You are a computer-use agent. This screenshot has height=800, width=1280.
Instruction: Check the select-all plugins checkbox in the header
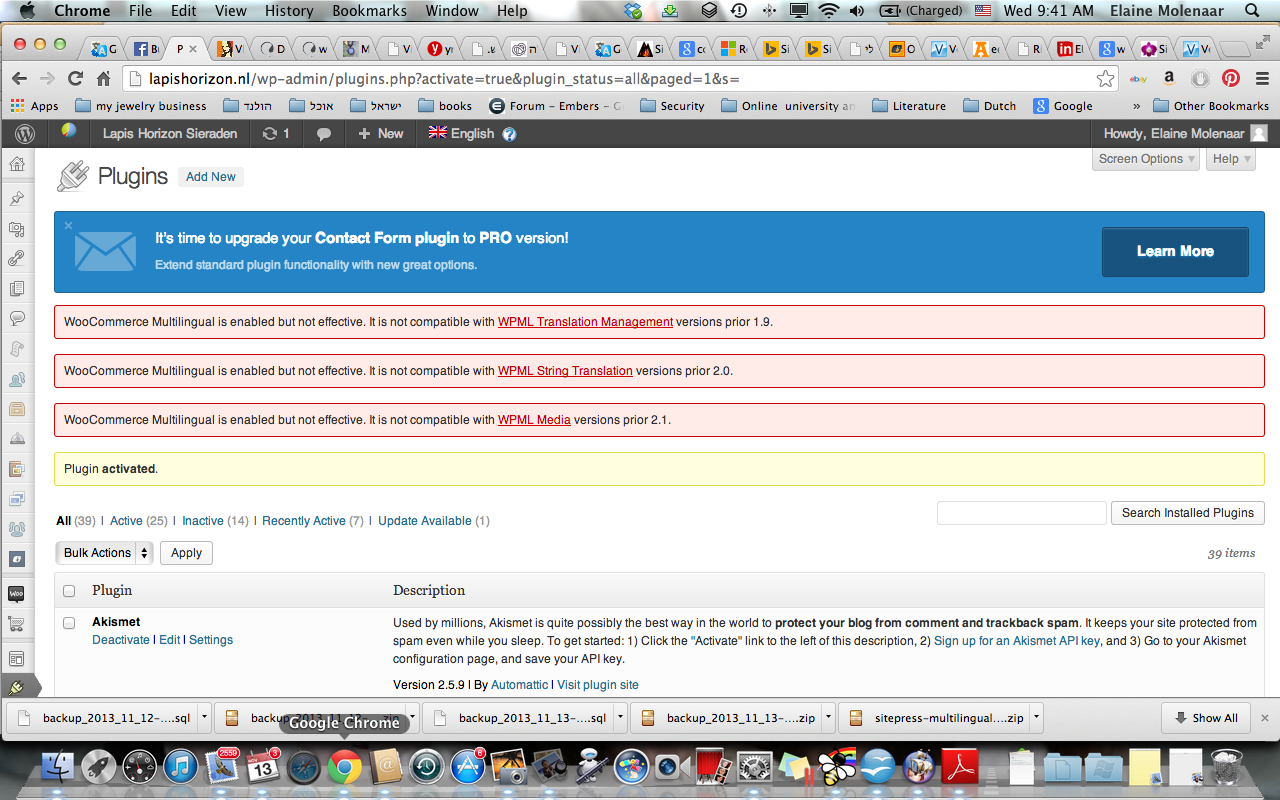[69, 591]
